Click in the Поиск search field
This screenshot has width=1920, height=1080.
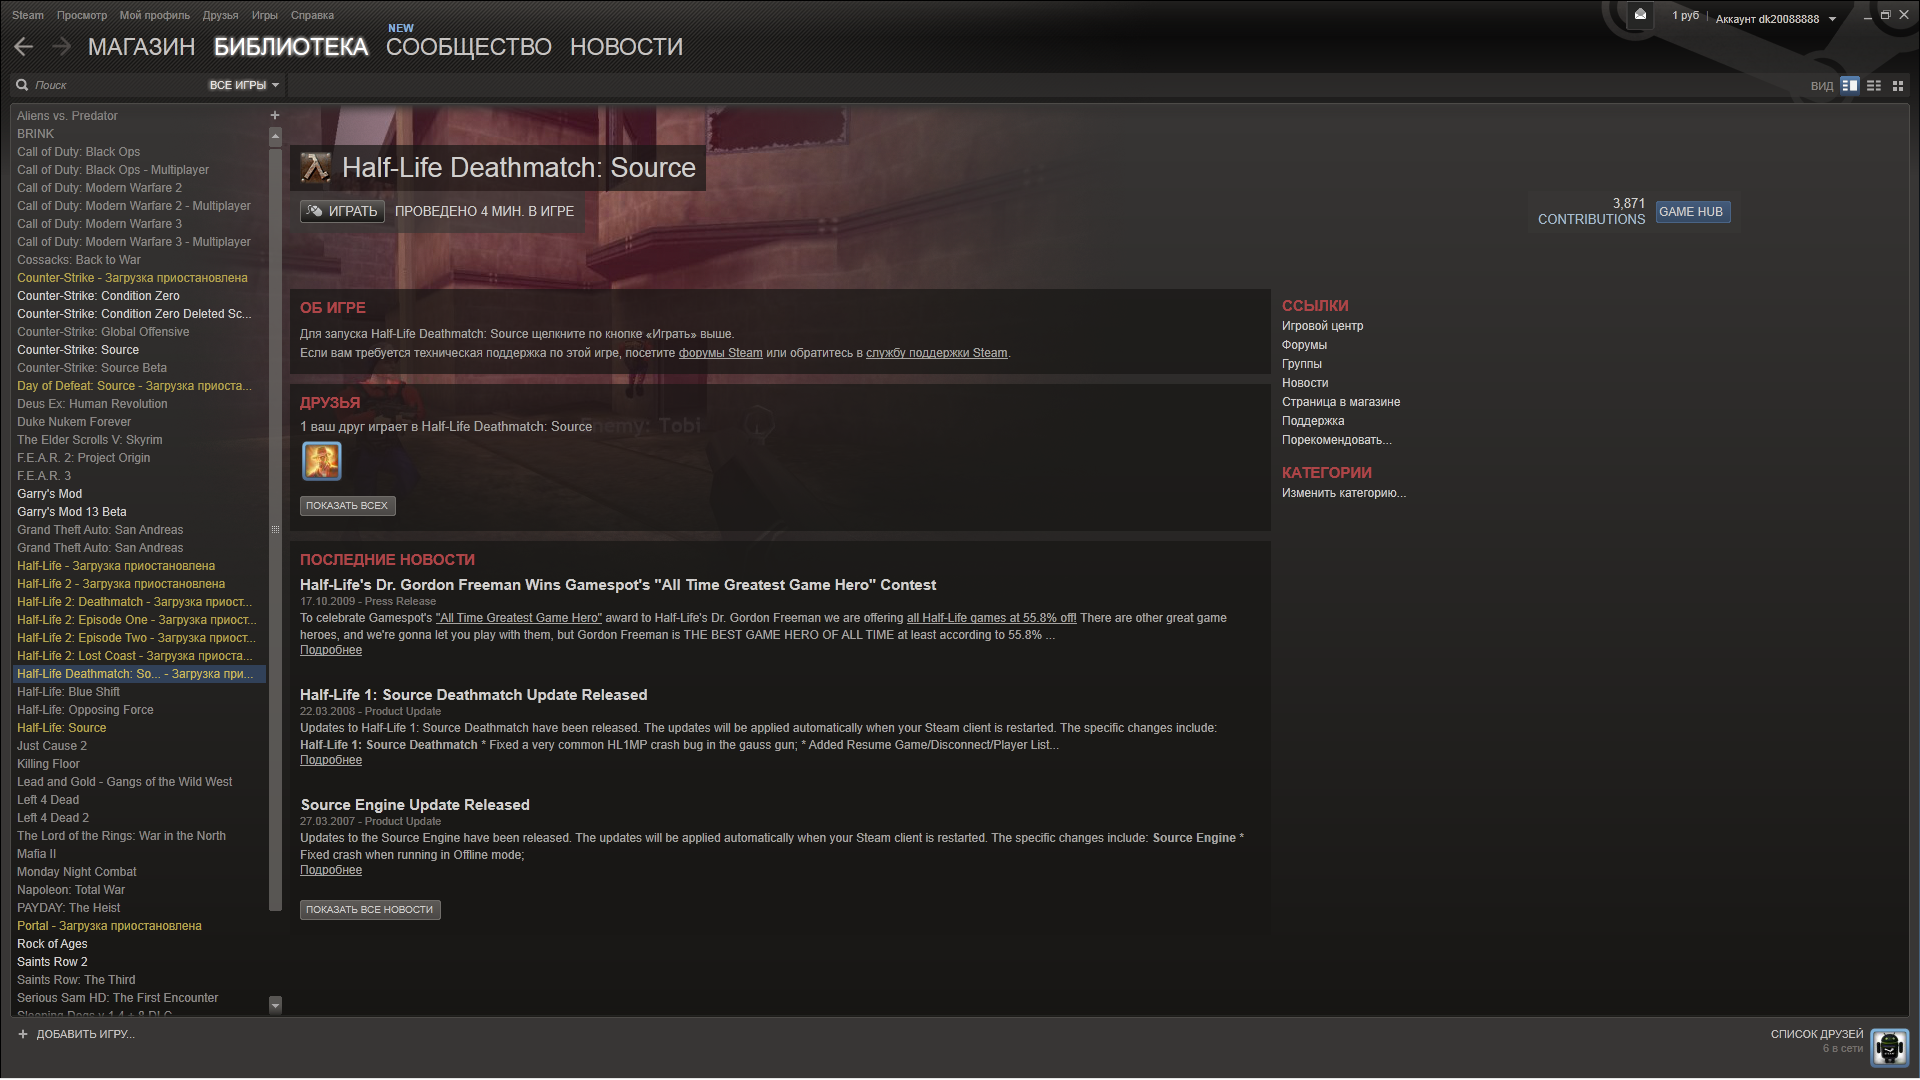click(115, 85)
